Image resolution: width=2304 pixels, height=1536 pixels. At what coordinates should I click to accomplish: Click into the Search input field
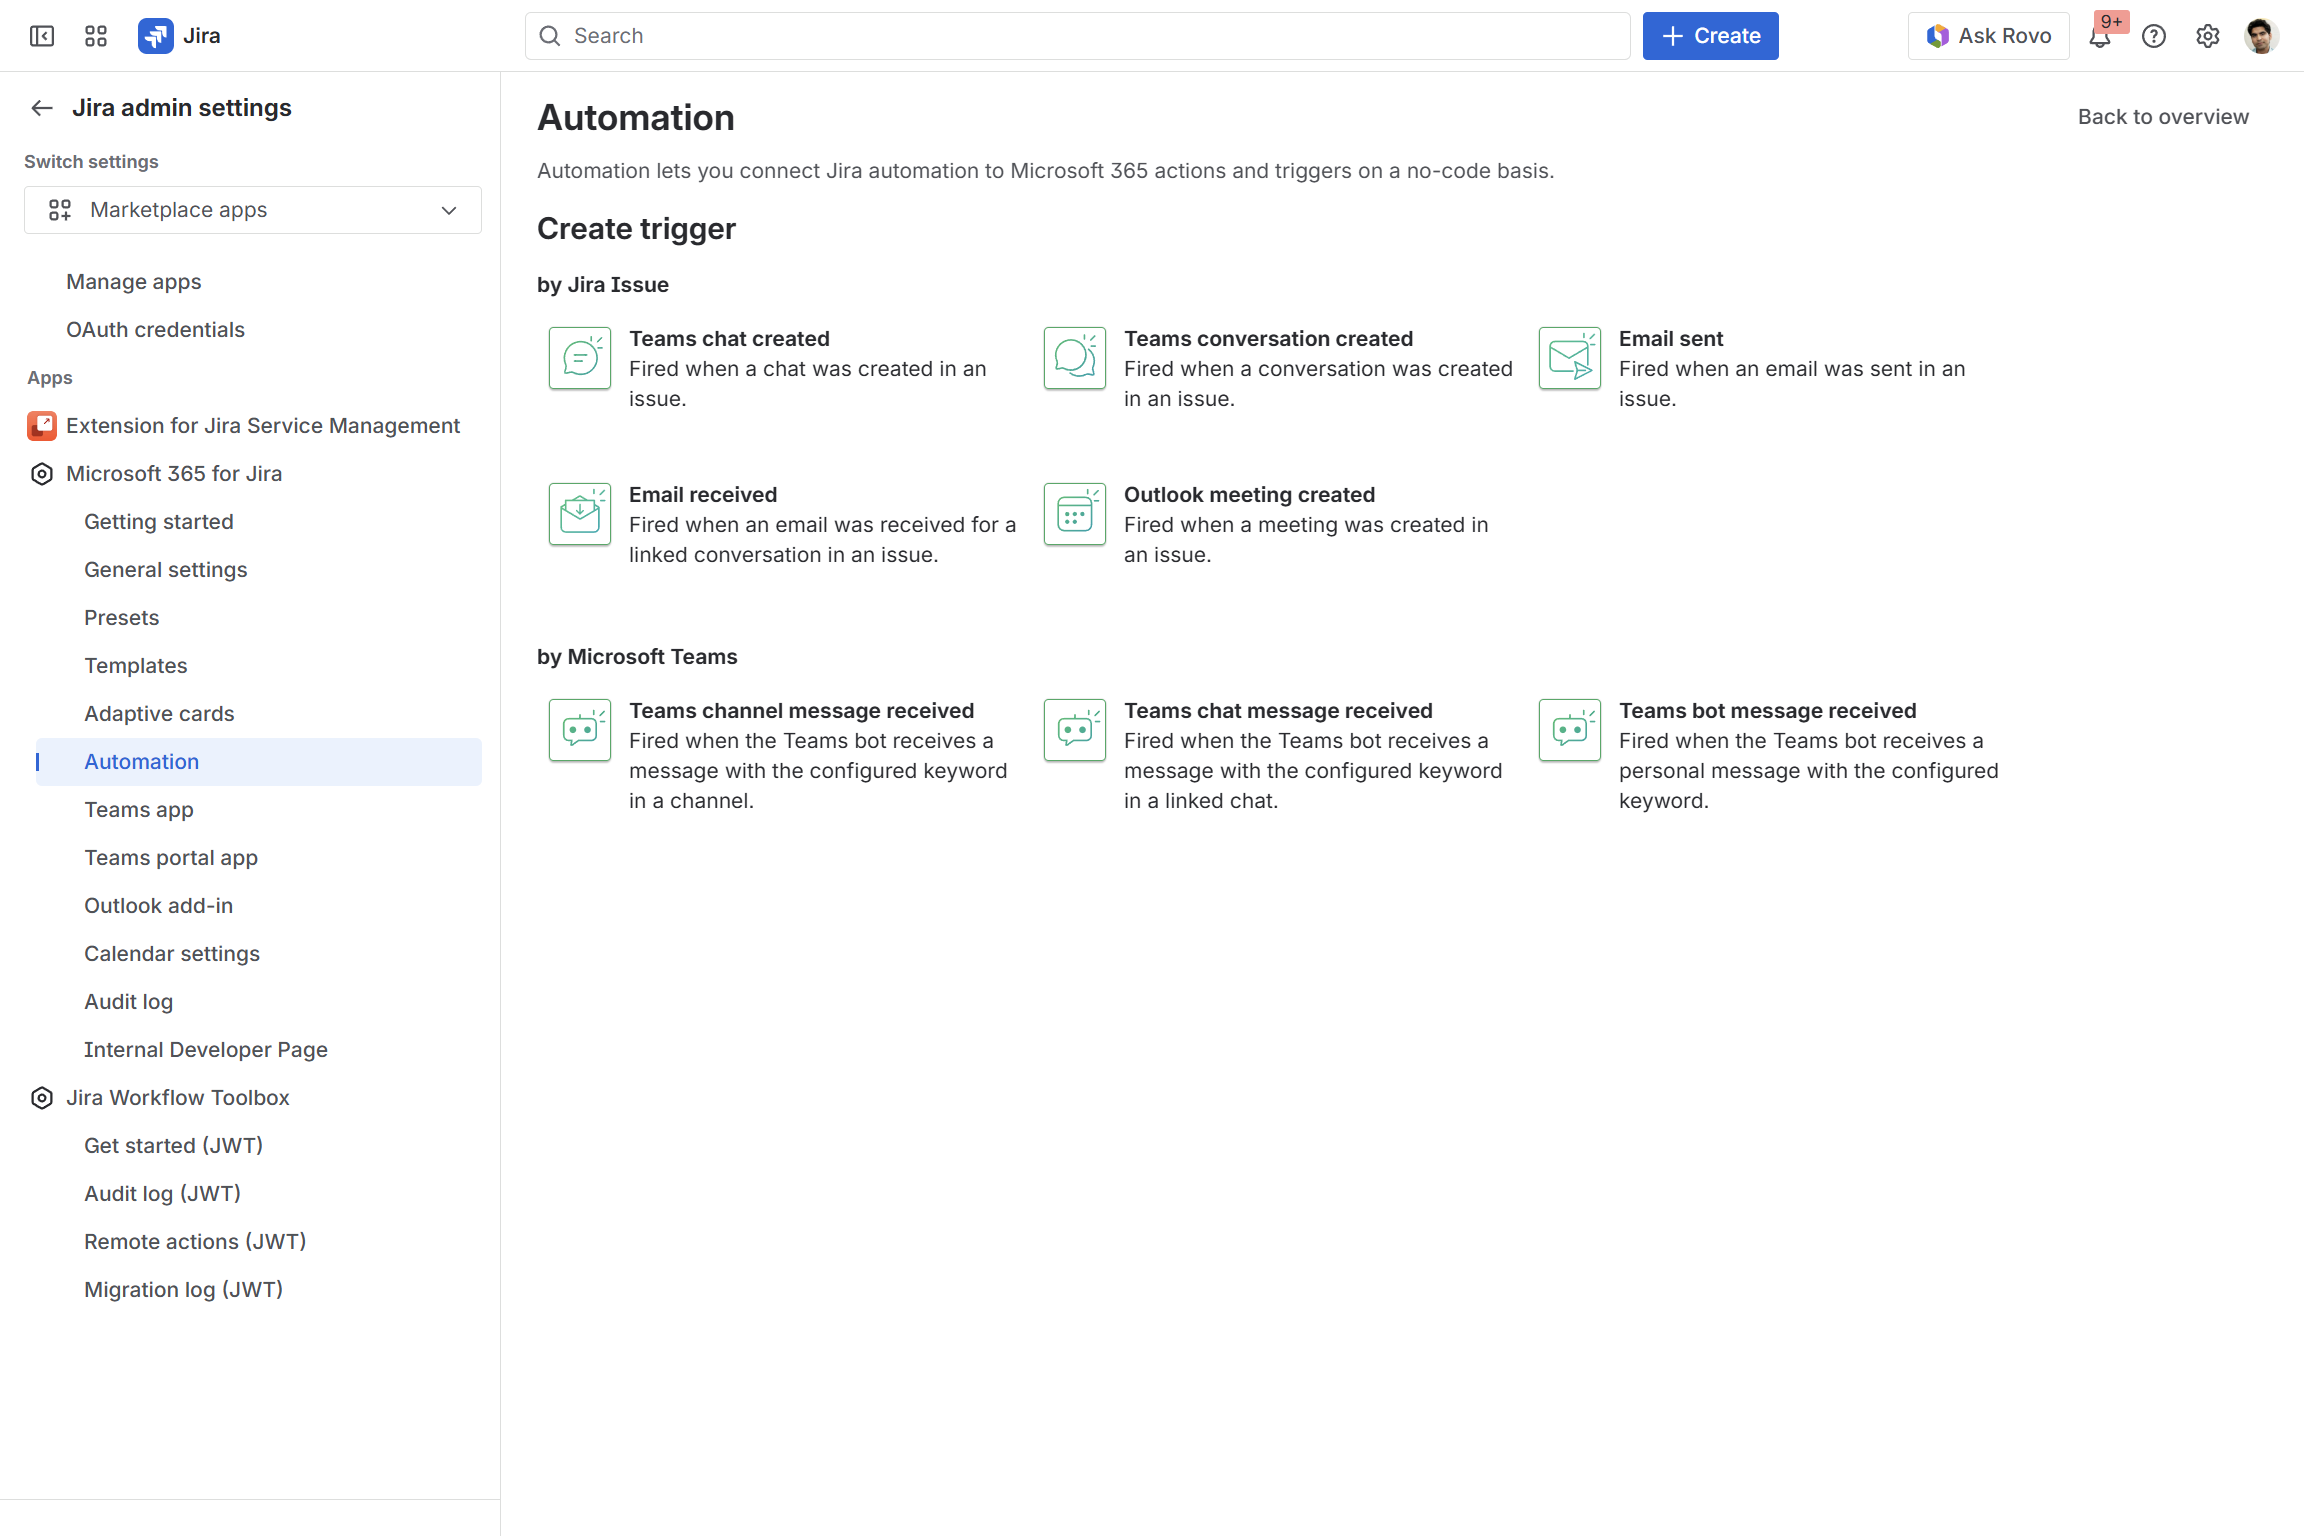1078,36
